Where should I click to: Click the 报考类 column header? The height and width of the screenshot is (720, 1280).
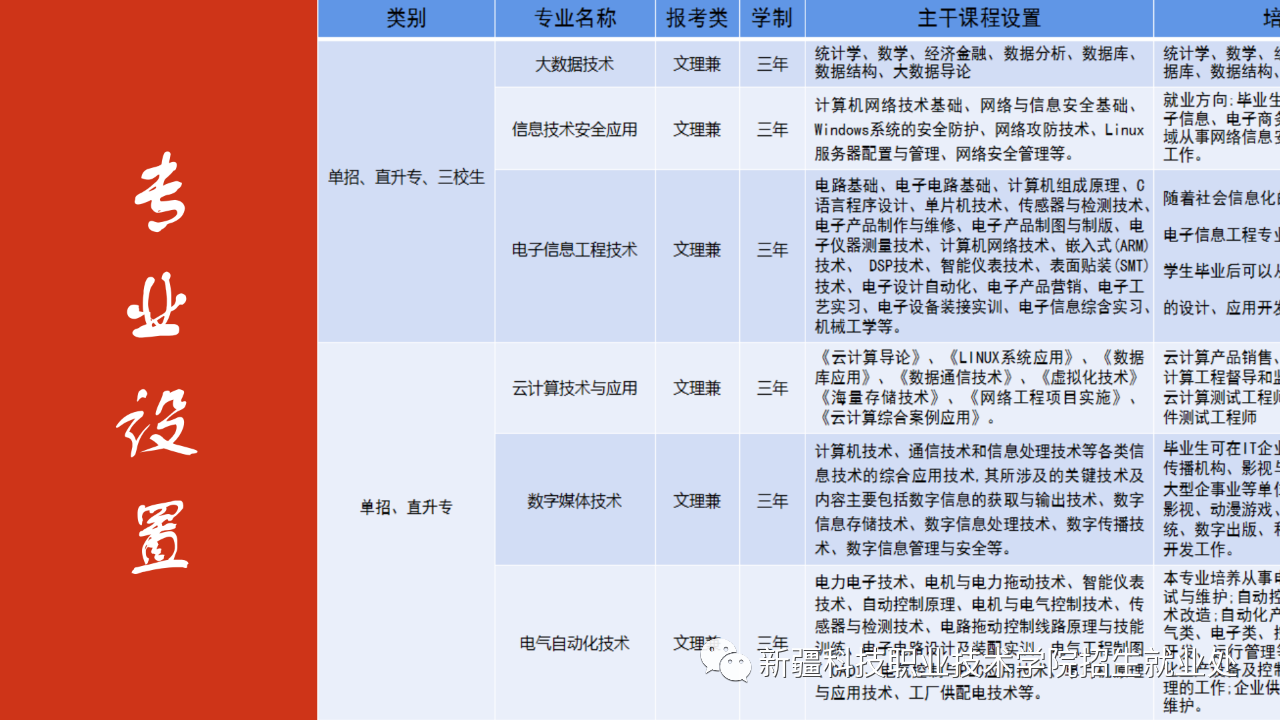pos(697,18)
